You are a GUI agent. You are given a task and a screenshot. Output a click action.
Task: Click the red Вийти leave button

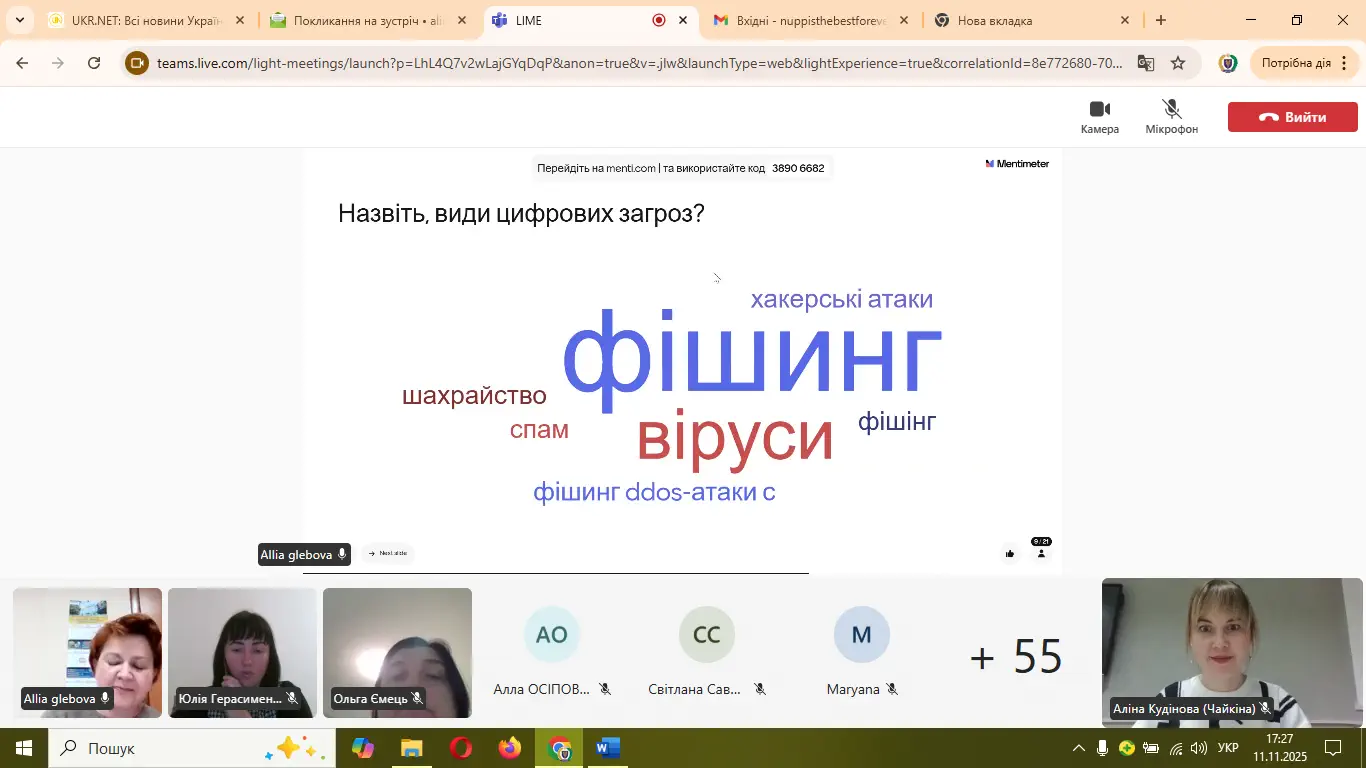(1292, 117)
